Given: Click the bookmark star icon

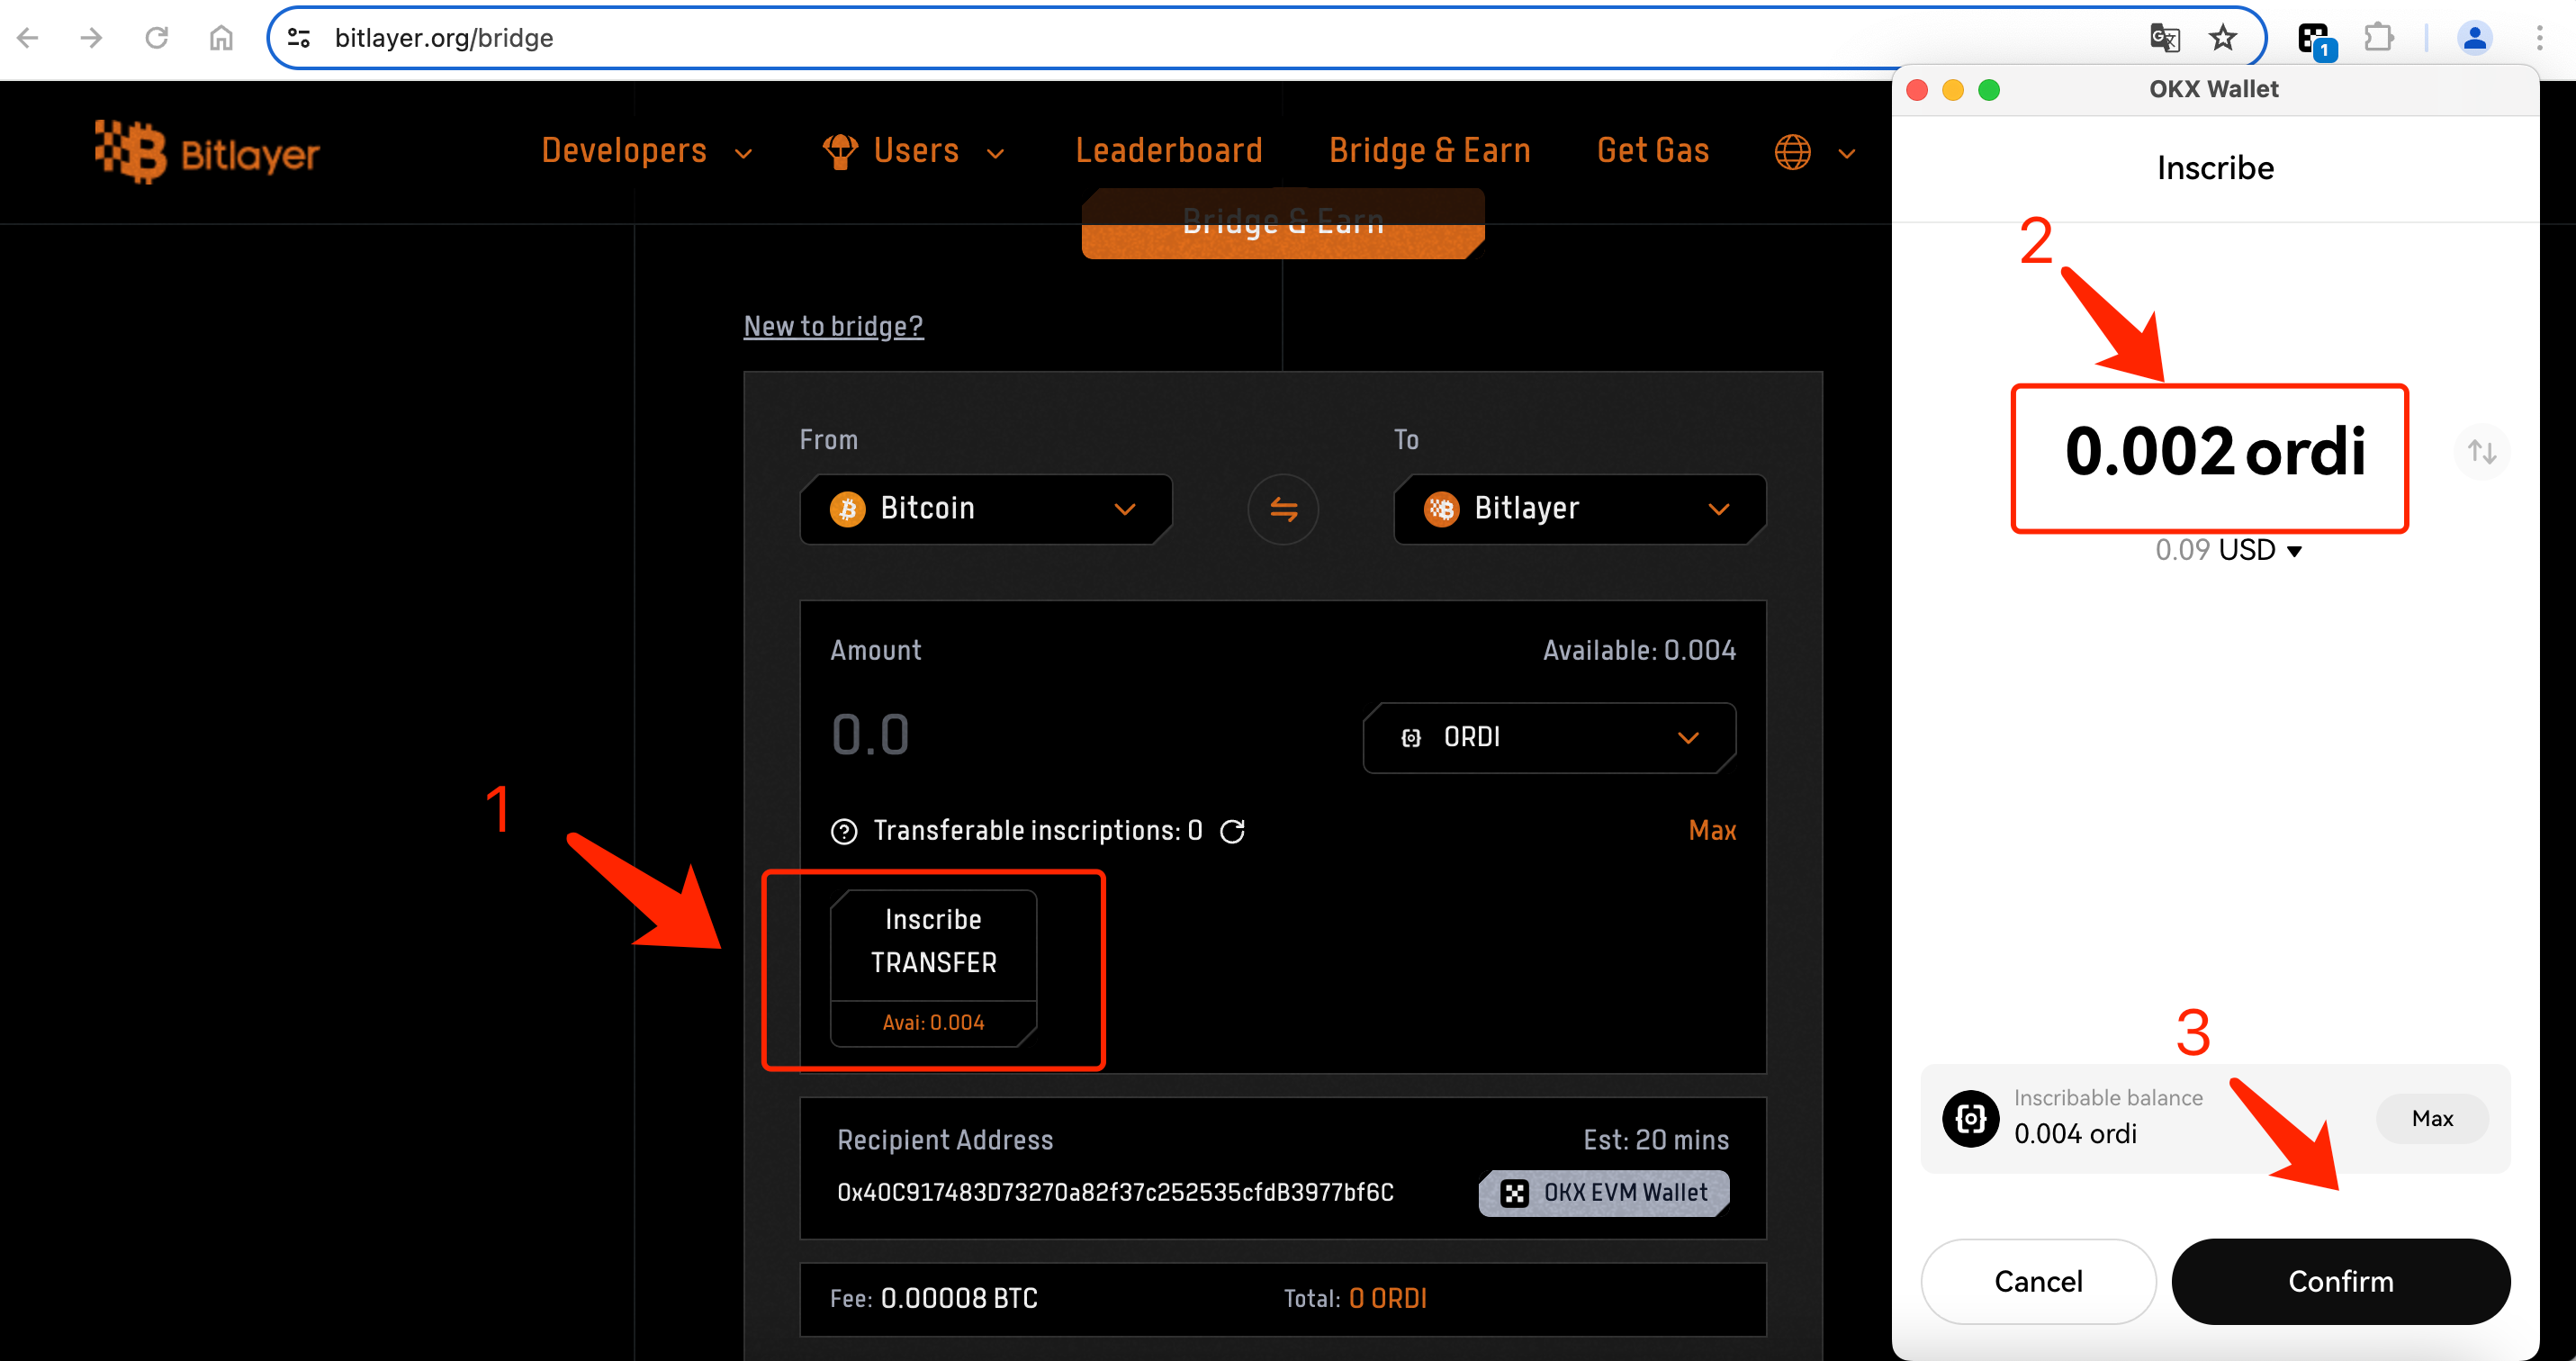Looking at the screenshot, I should point(2222,38).
